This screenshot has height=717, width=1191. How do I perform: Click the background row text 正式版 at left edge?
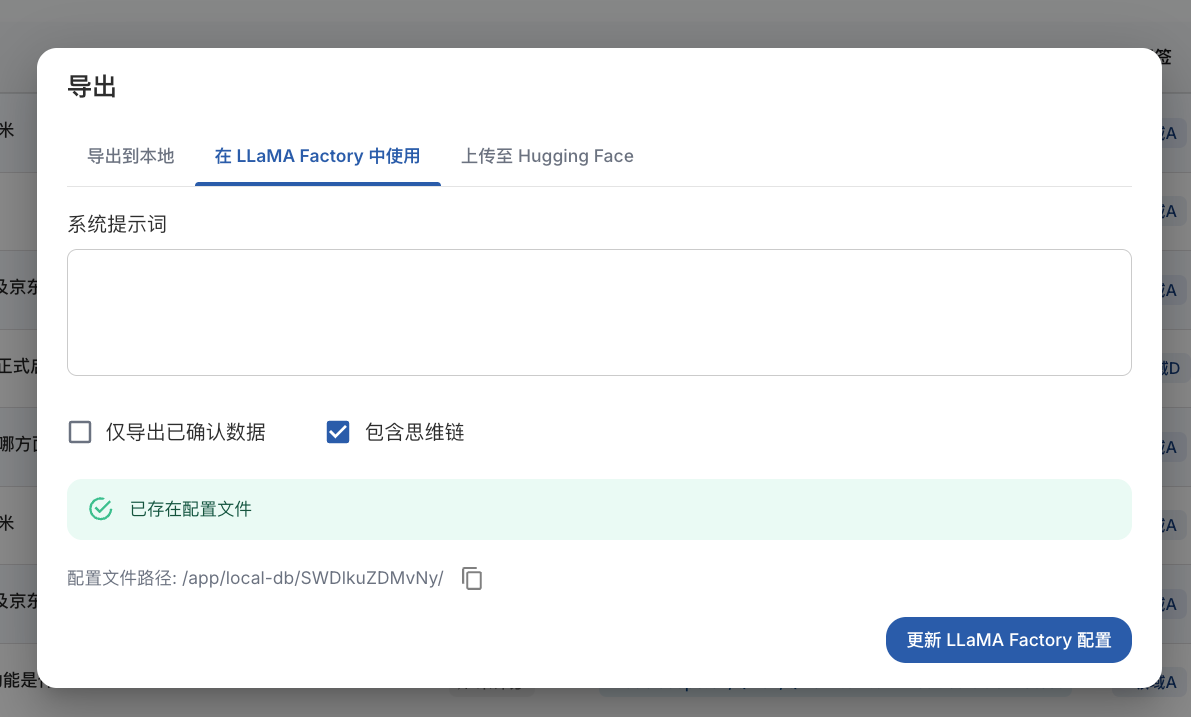tap(17, 367)
